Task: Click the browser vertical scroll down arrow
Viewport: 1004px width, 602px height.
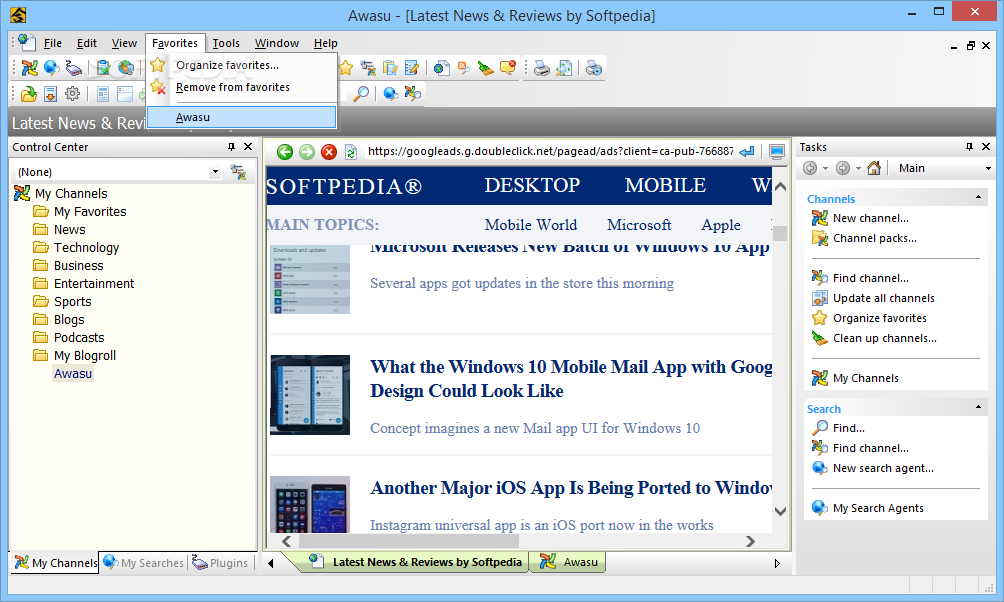Action: point(780,511)
